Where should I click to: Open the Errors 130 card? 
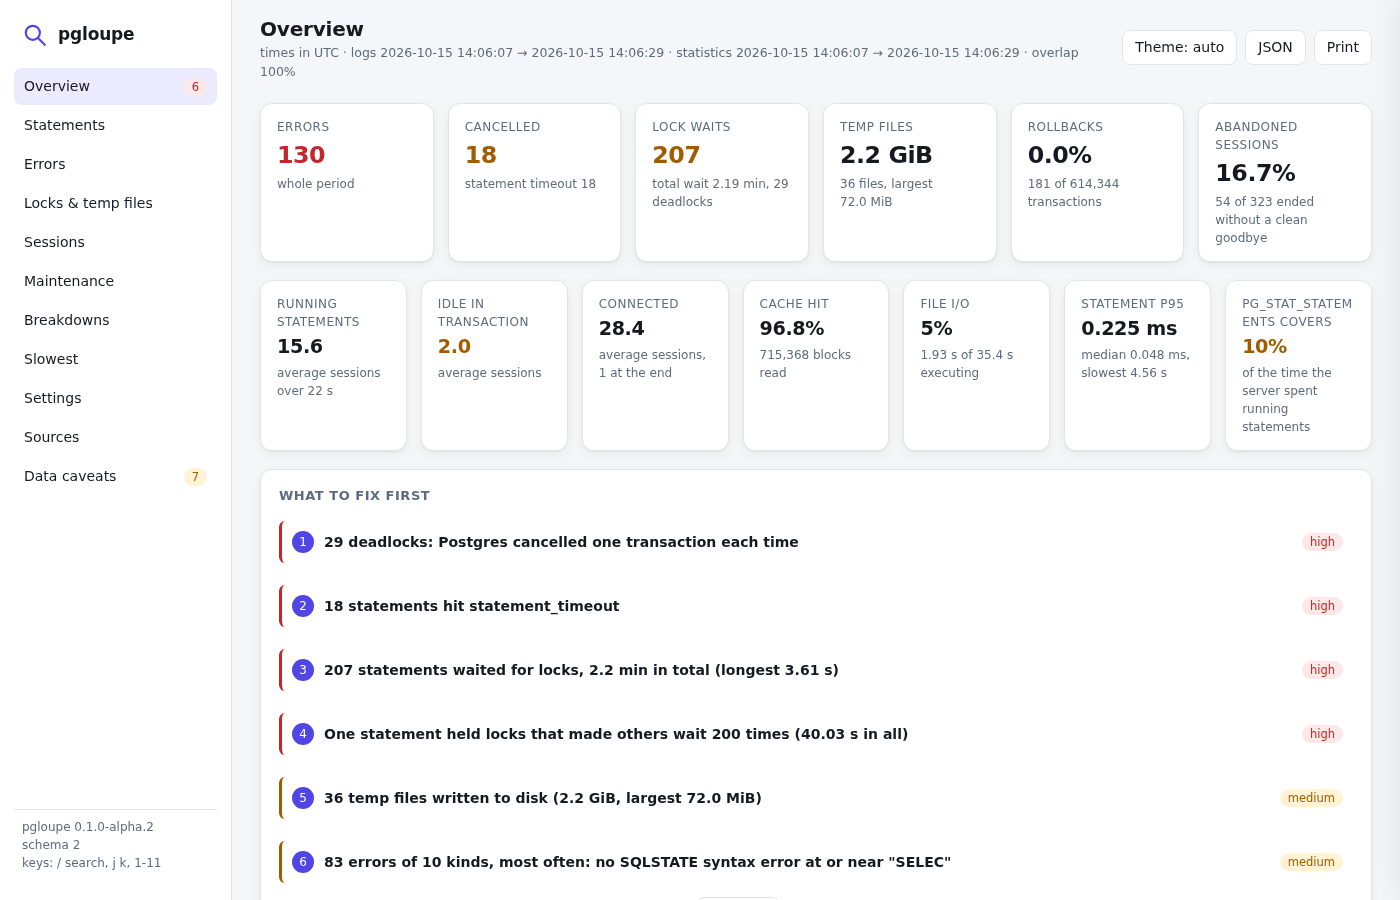[x=347, y=183]
